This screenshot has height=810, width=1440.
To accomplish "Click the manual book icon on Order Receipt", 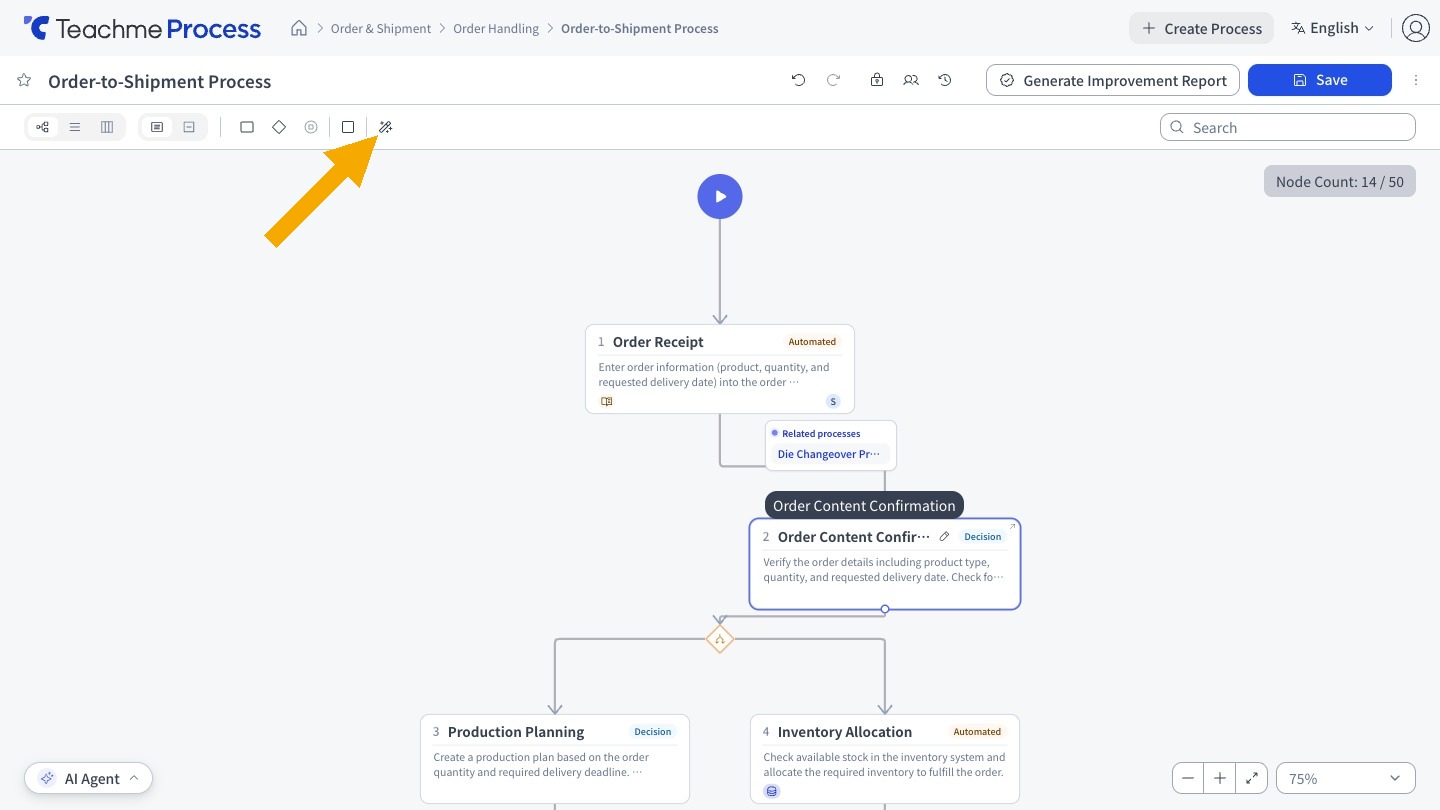I will click(606, 401).
